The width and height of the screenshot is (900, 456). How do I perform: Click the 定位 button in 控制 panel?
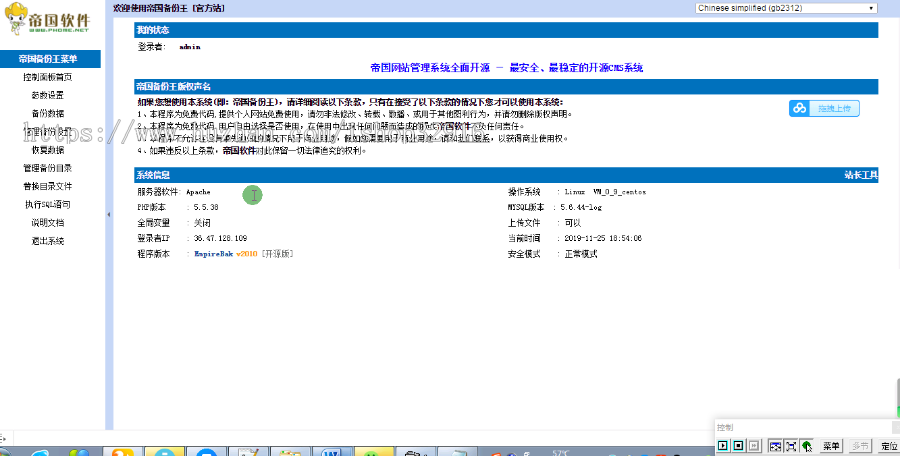coord(889,446)
